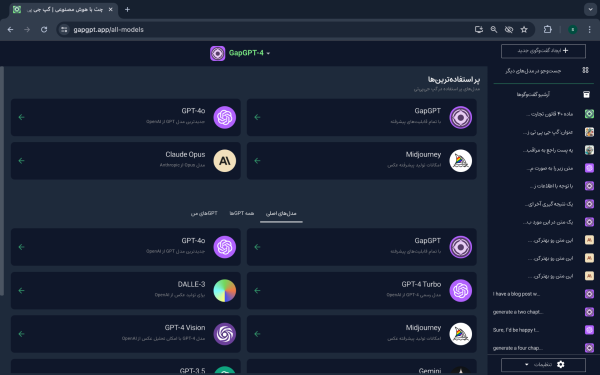Open جستجو در مدل‌های دیگر grid icon
The image size is (600, 375).
[x=585, y=70]
